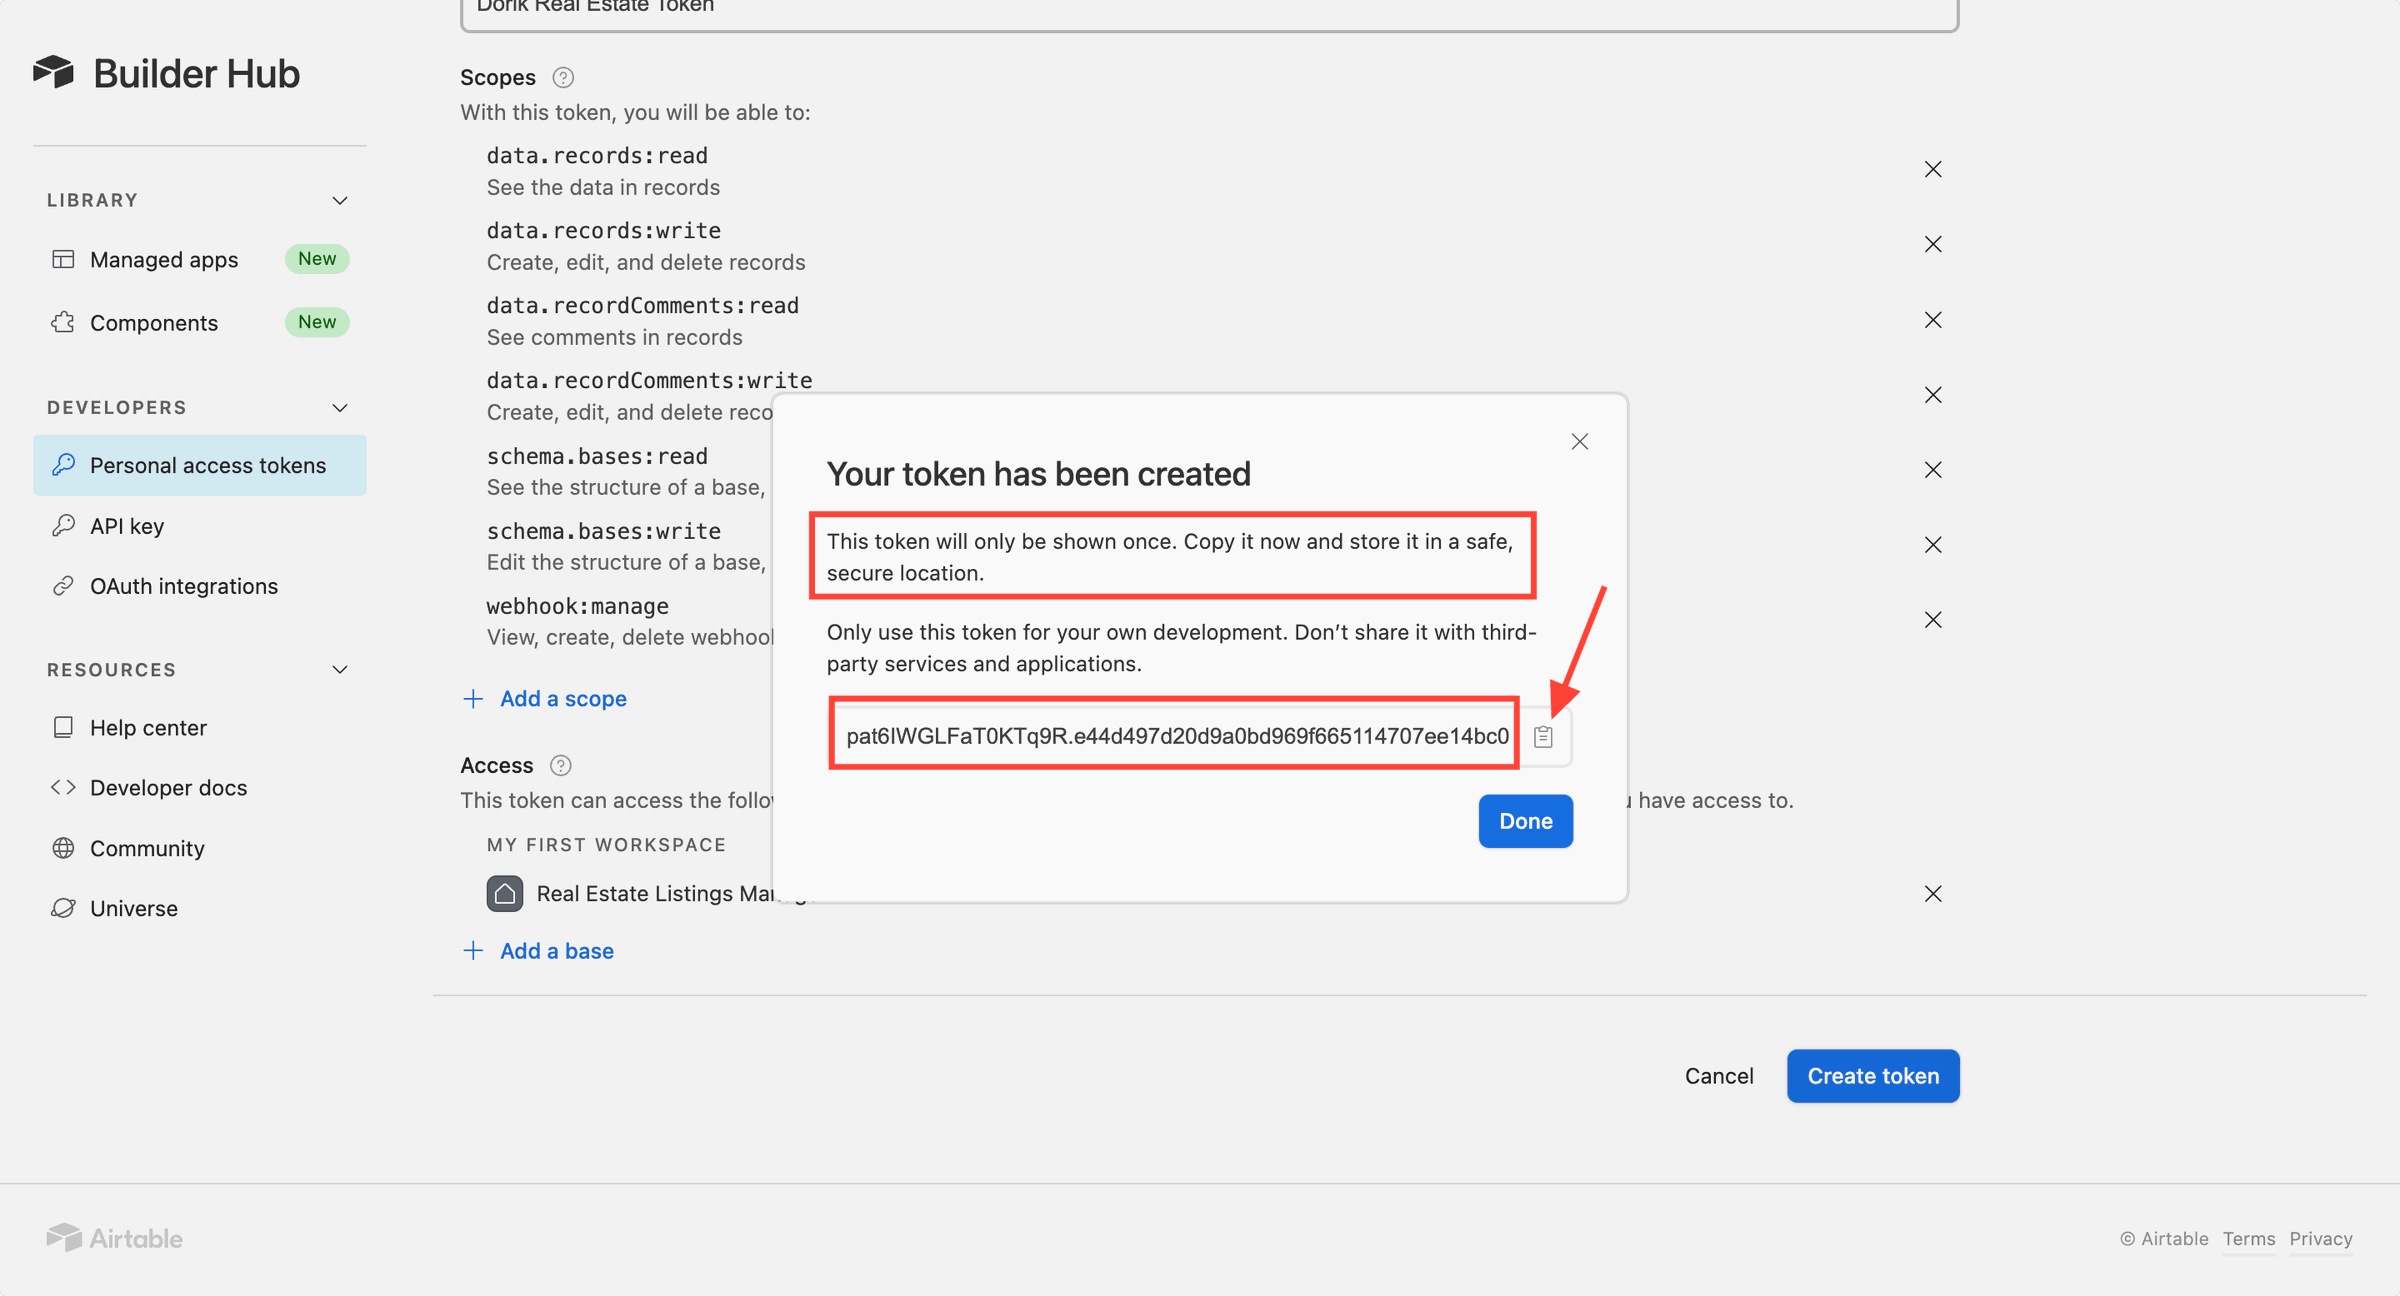The image size is (2400, 1296).
Task: Click the API key sidebar icon
Action: click(64, 524)
